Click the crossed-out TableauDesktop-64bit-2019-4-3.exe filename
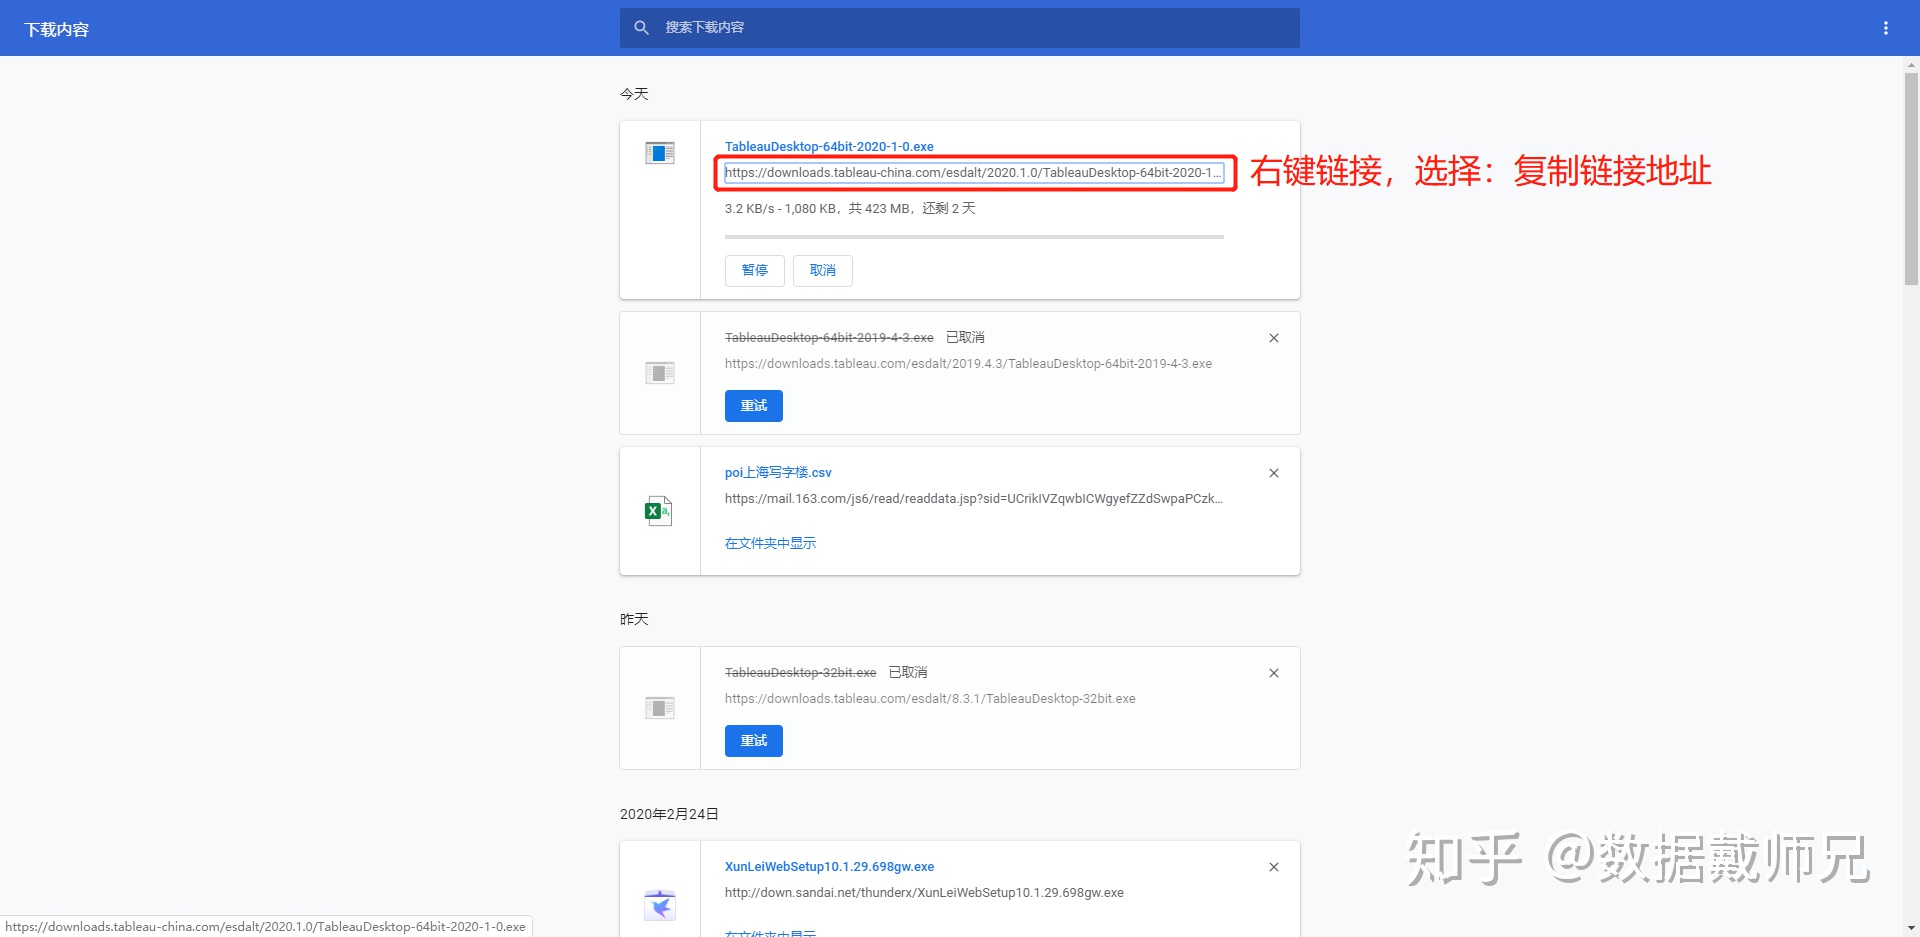Image resolution: width=1920 pixels, height=937 pixels. click(829, 338)
